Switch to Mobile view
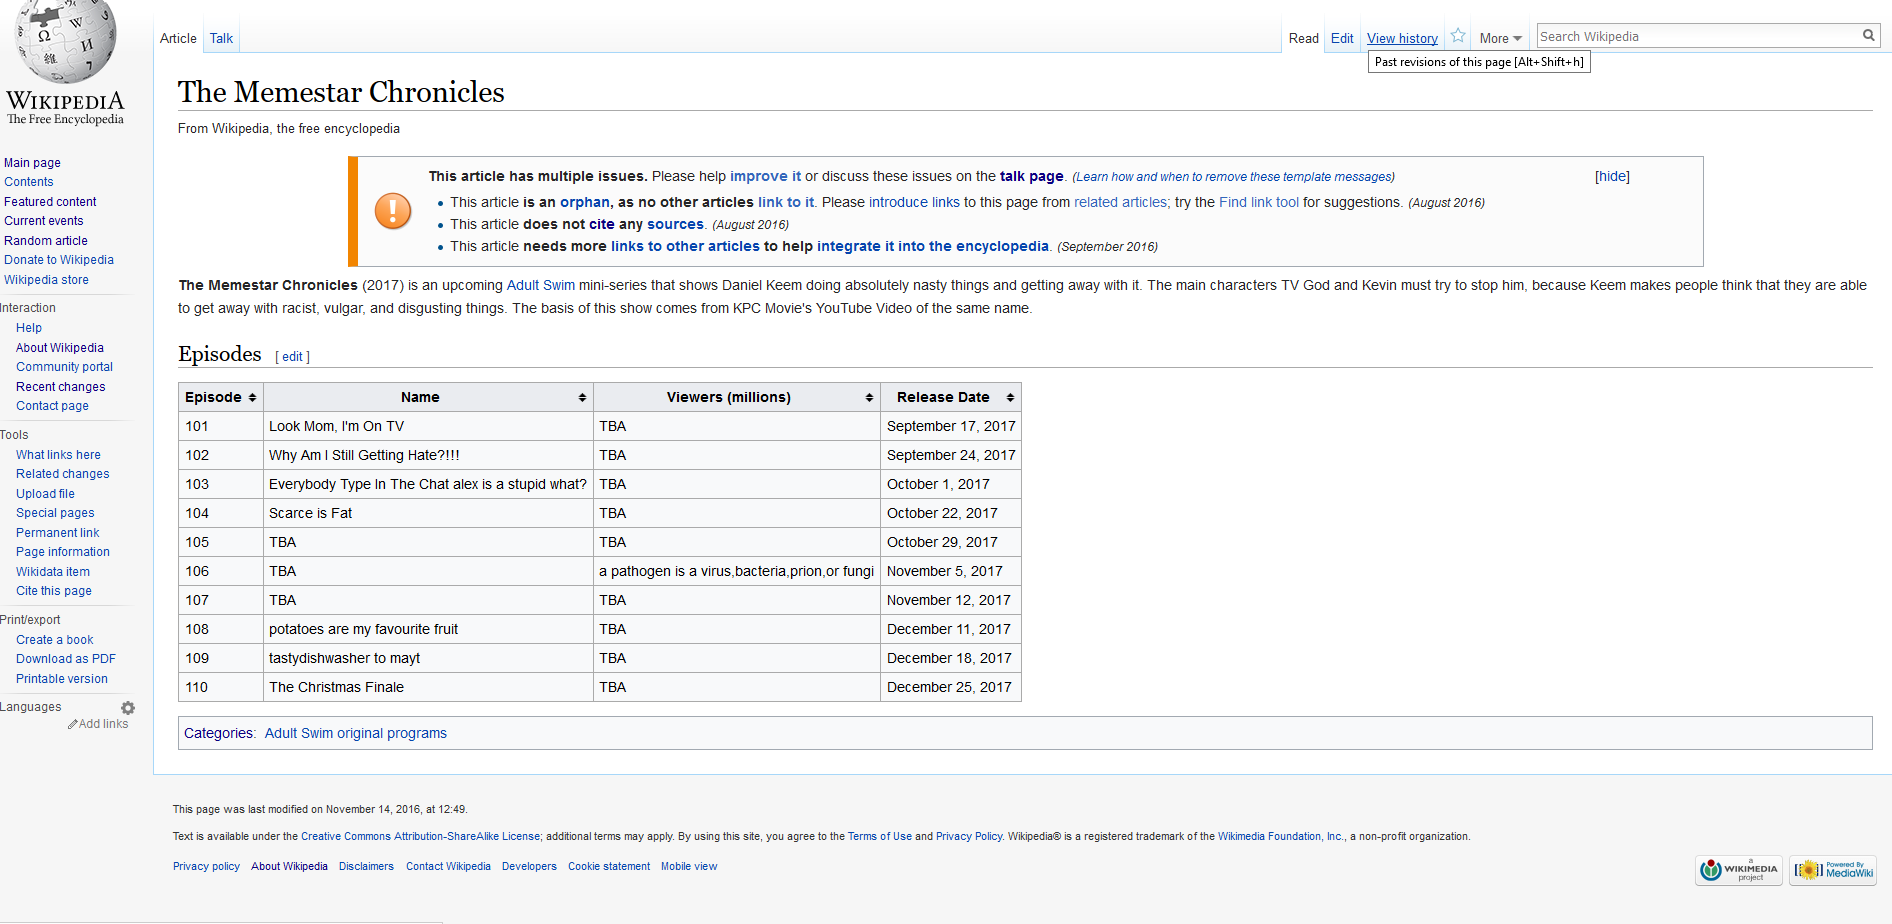Viewport: 1892px width, 924px height. pyautogui.click(x=689, y=866)
